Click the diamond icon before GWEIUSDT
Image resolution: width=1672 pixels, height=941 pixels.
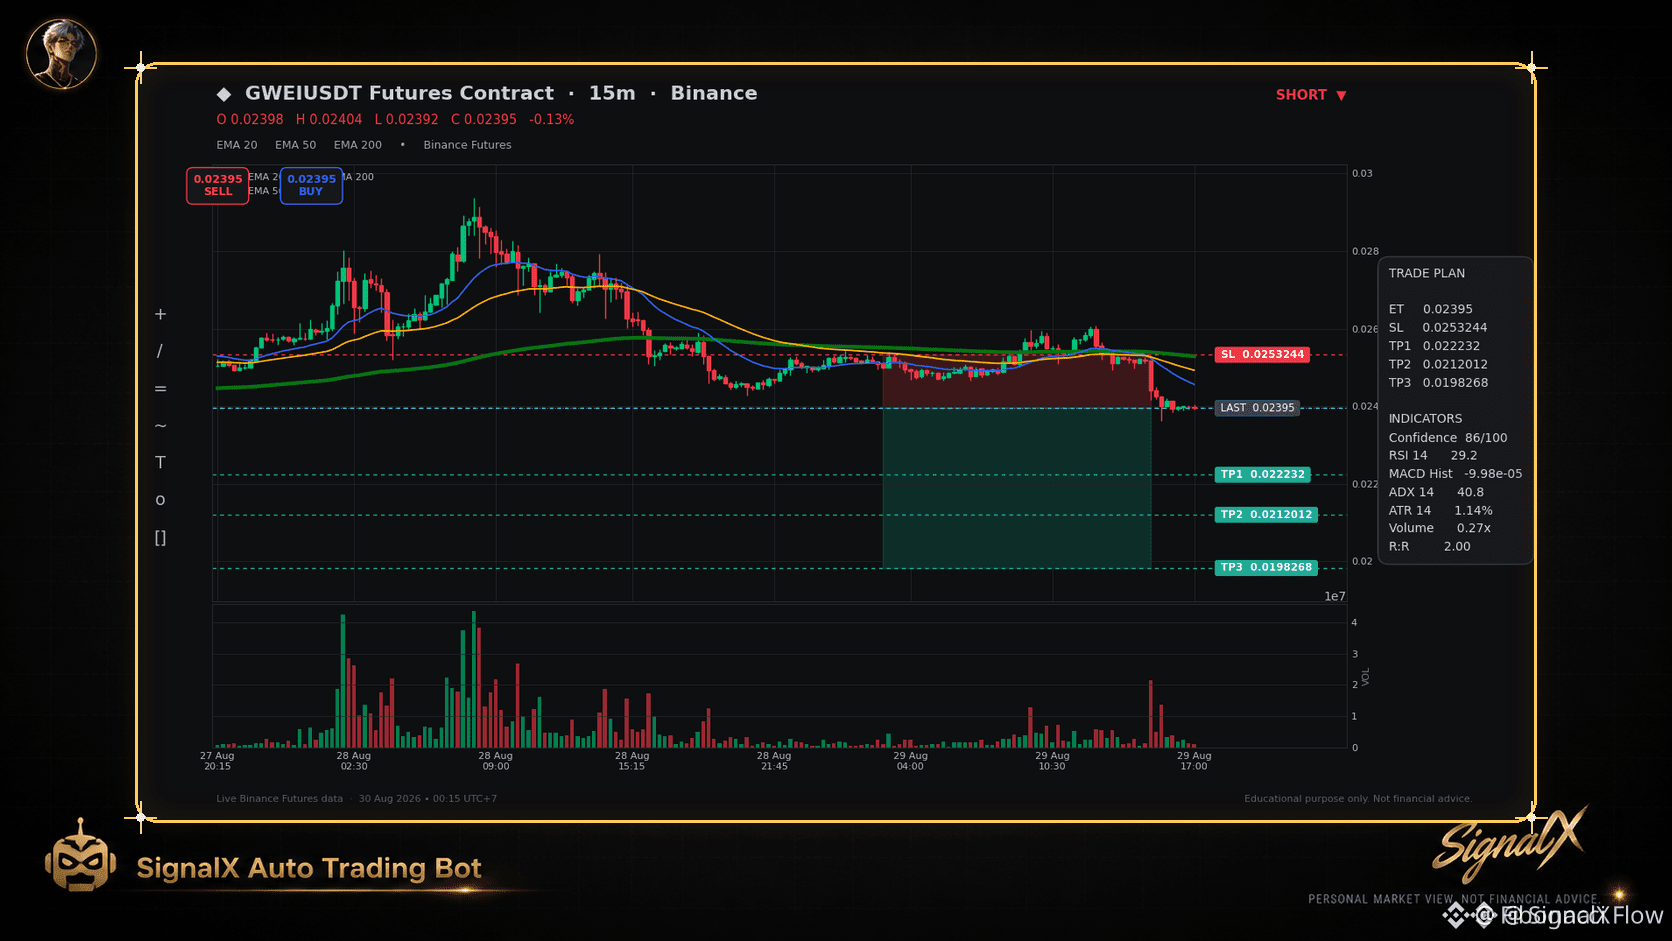(x=224, y=94)
